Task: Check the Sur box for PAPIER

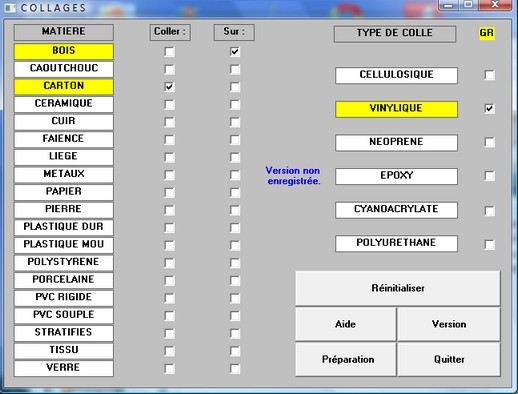Action: [x=235, y=192]
